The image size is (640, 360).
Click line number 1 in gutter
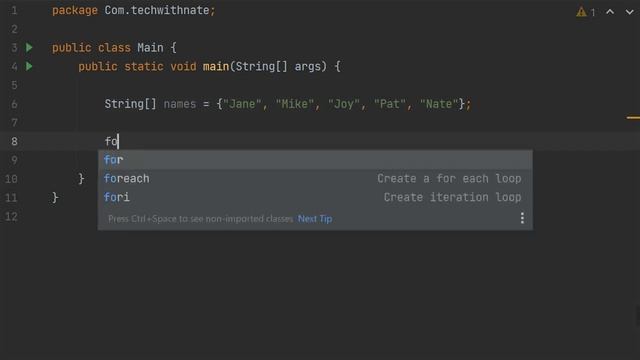[x=14, y=10]
